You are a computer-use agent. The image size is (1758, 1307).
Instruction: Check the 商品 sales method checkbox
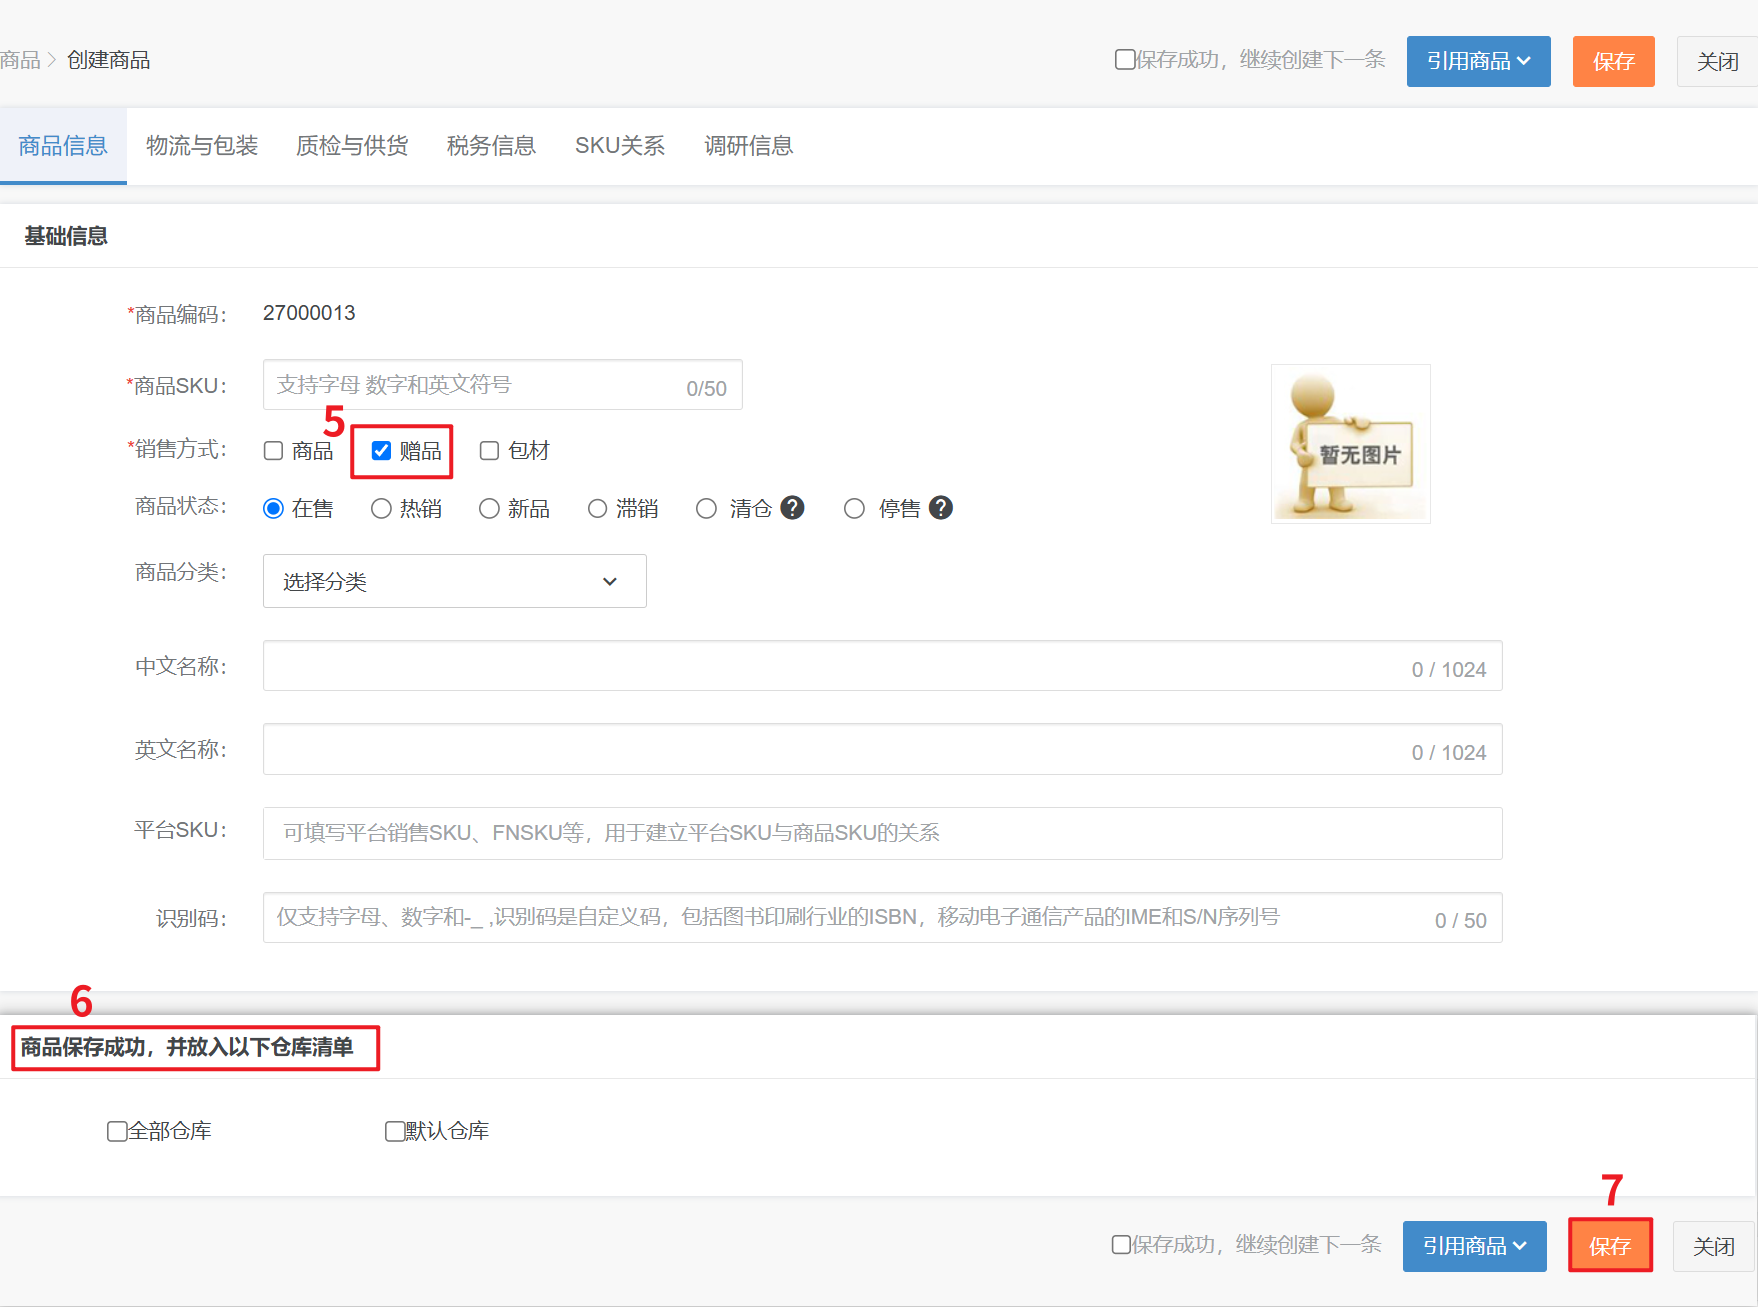coord(274,451)
